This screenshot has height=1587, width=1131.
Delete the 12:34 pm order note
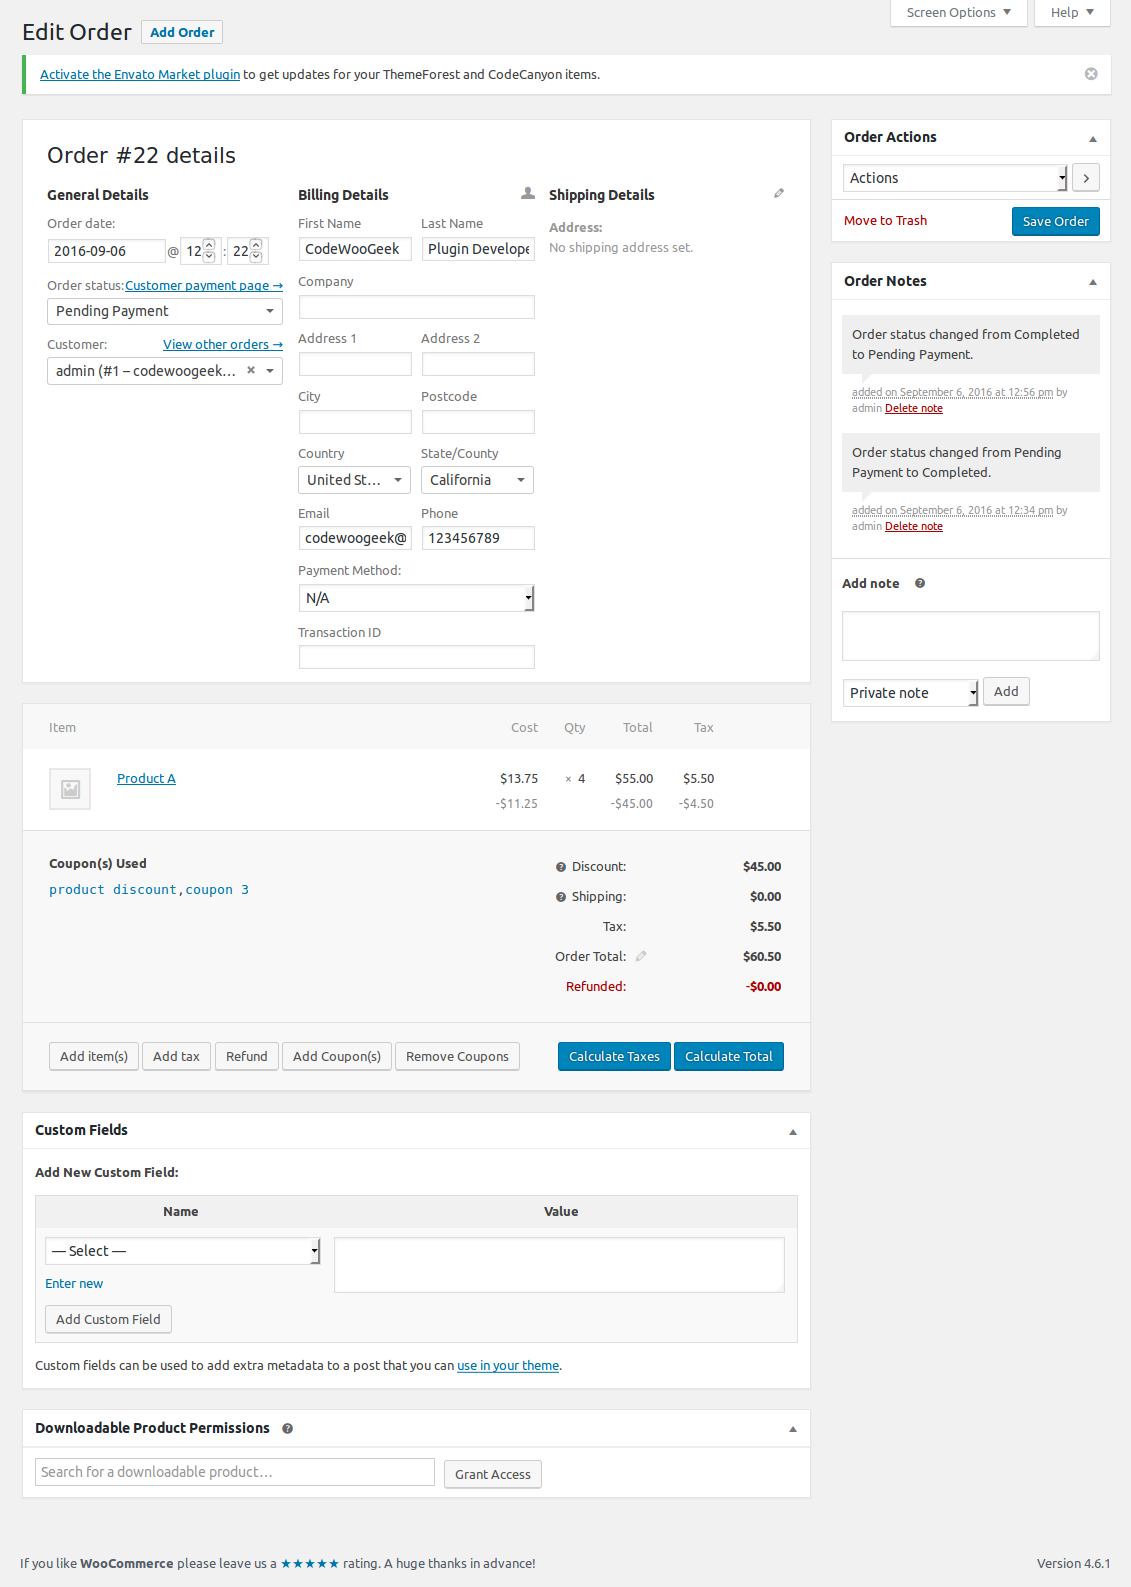914,526
